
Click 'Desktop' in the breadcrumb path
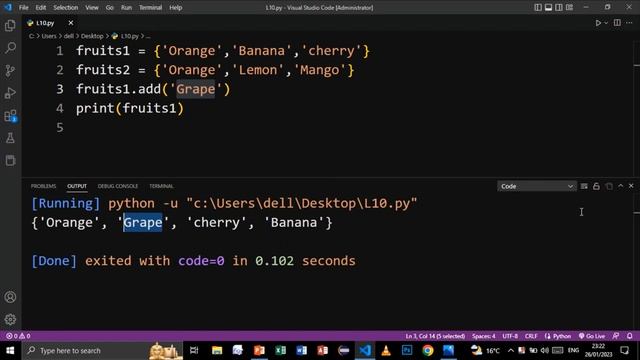tap(92, 36)
